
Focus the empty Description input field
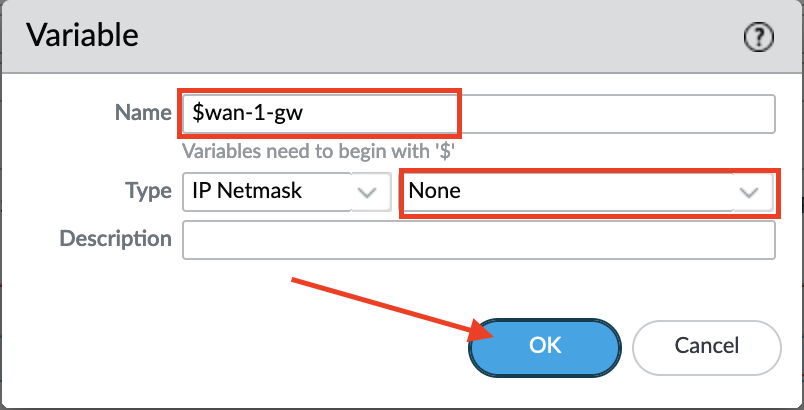click(x=477, y=240)
